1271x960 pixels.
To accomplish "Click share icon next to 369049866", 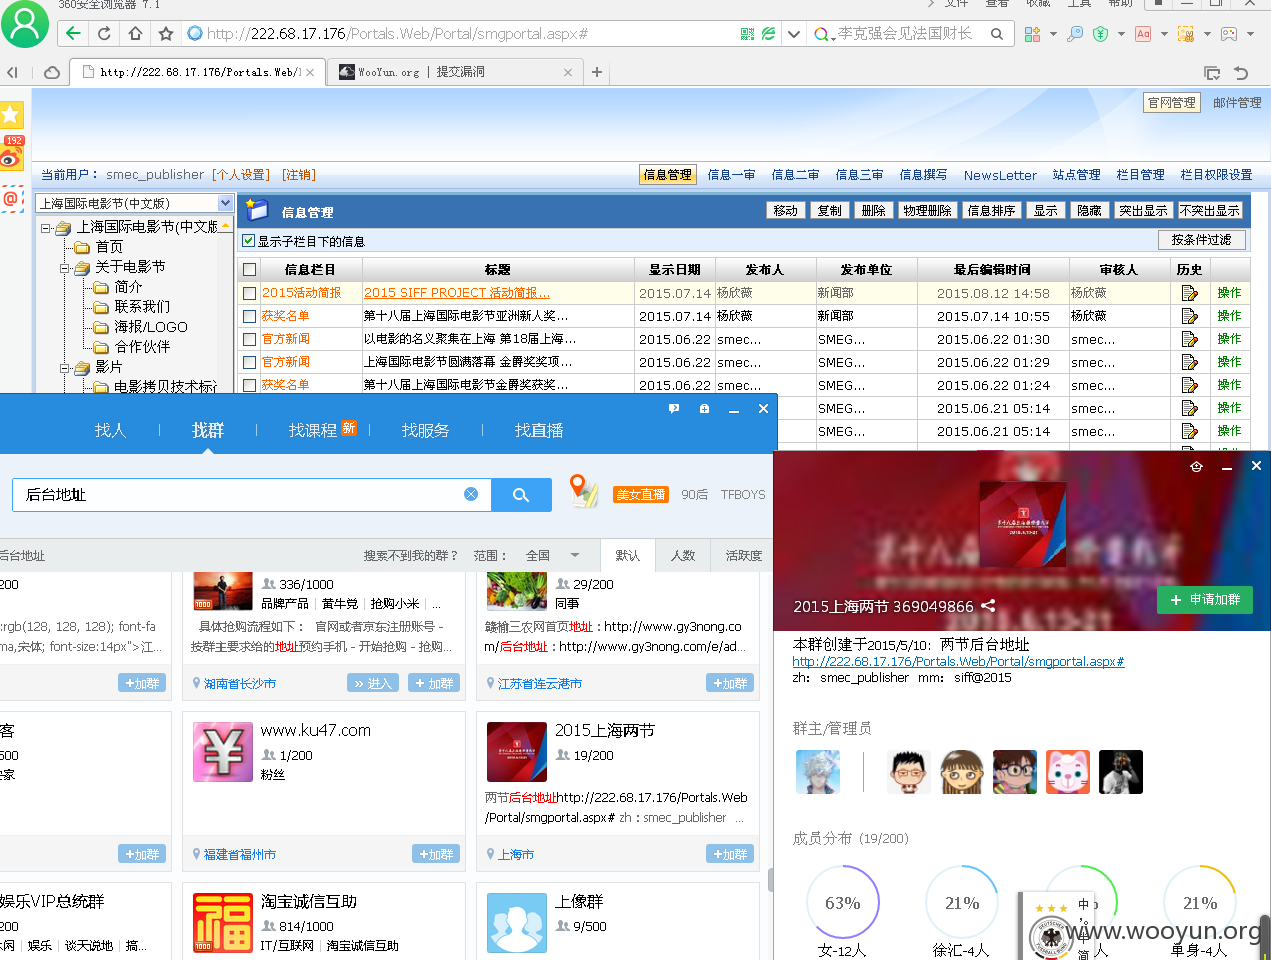I will pyautogui.click(x=988, y=606).
